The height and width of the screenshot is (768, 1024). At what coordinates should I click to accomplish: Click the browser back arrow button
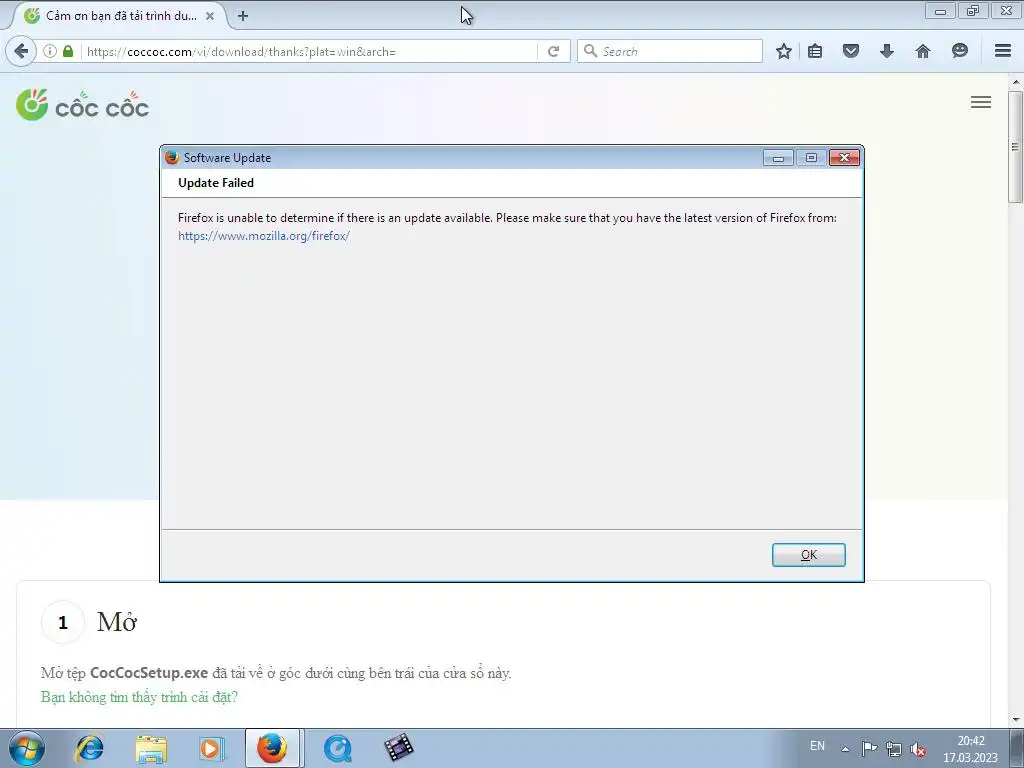click(21, 51)
